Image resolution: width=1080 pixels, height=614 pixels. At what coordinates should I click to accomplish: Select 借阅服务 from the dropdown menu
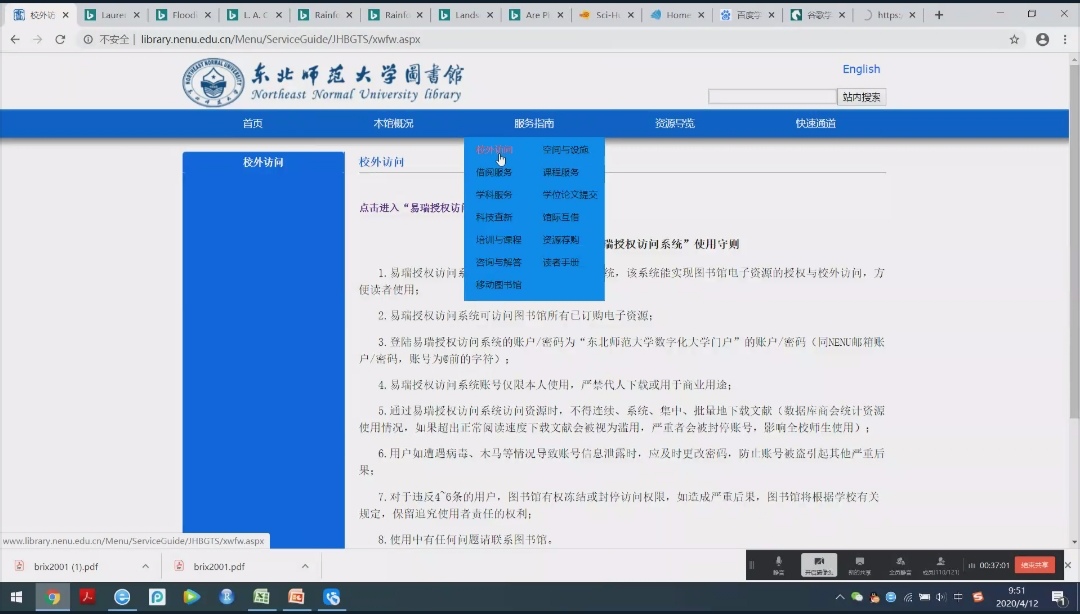point(494,172)
